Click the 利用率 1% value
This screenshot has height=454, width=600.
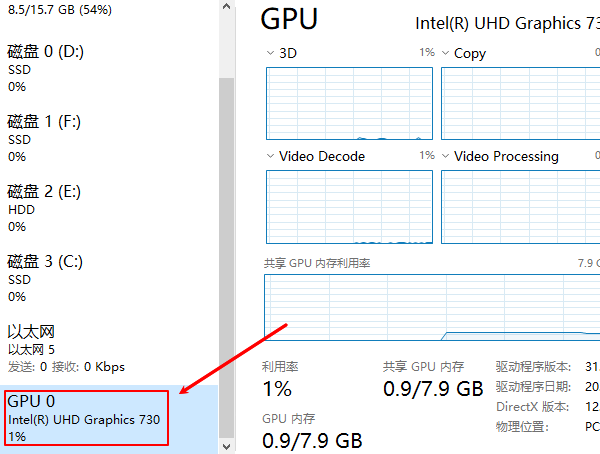coord(277,388)
